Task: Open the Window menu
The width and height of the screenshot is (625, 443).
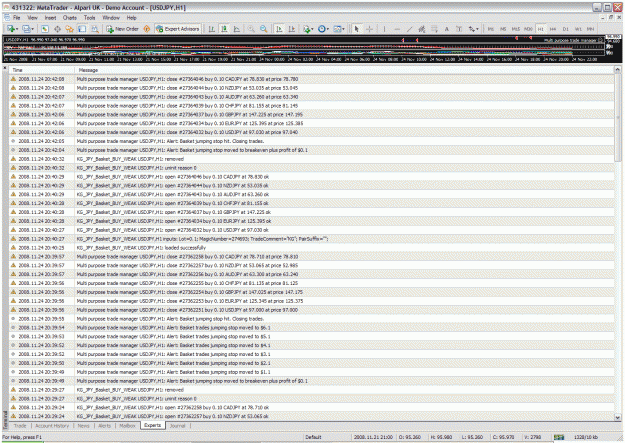Action: pyautogui.click(x=111, y=18)
